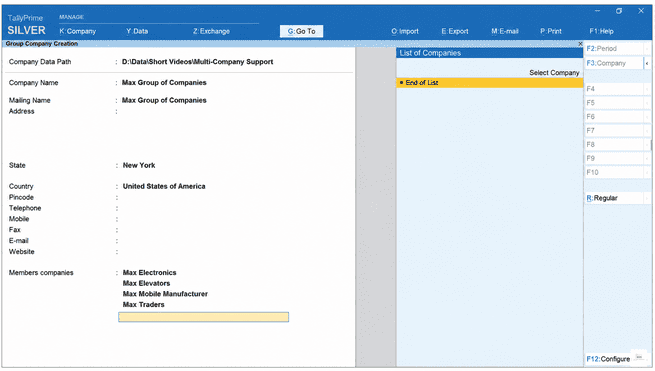The height and width of the screenshot is (371, 655).
Task: Open the E: Export menu
Action: (455, 31)
